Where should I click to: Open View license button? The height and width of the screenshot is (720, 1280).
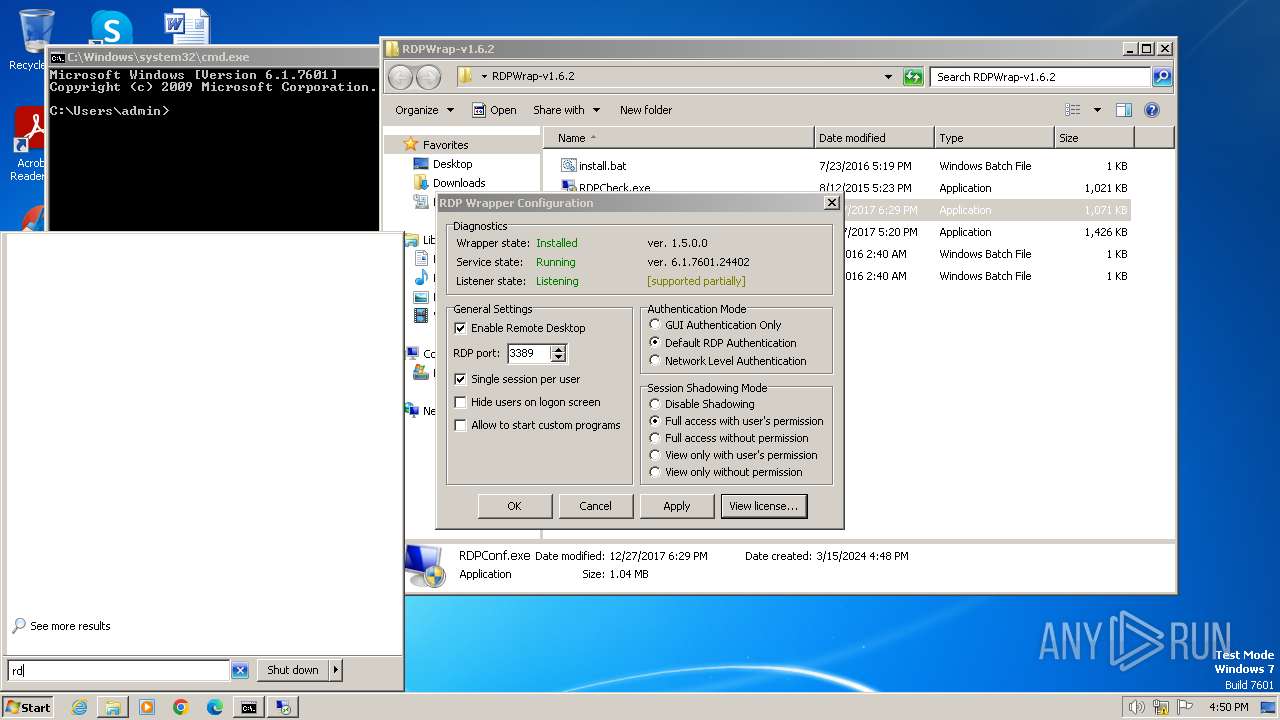763,506
